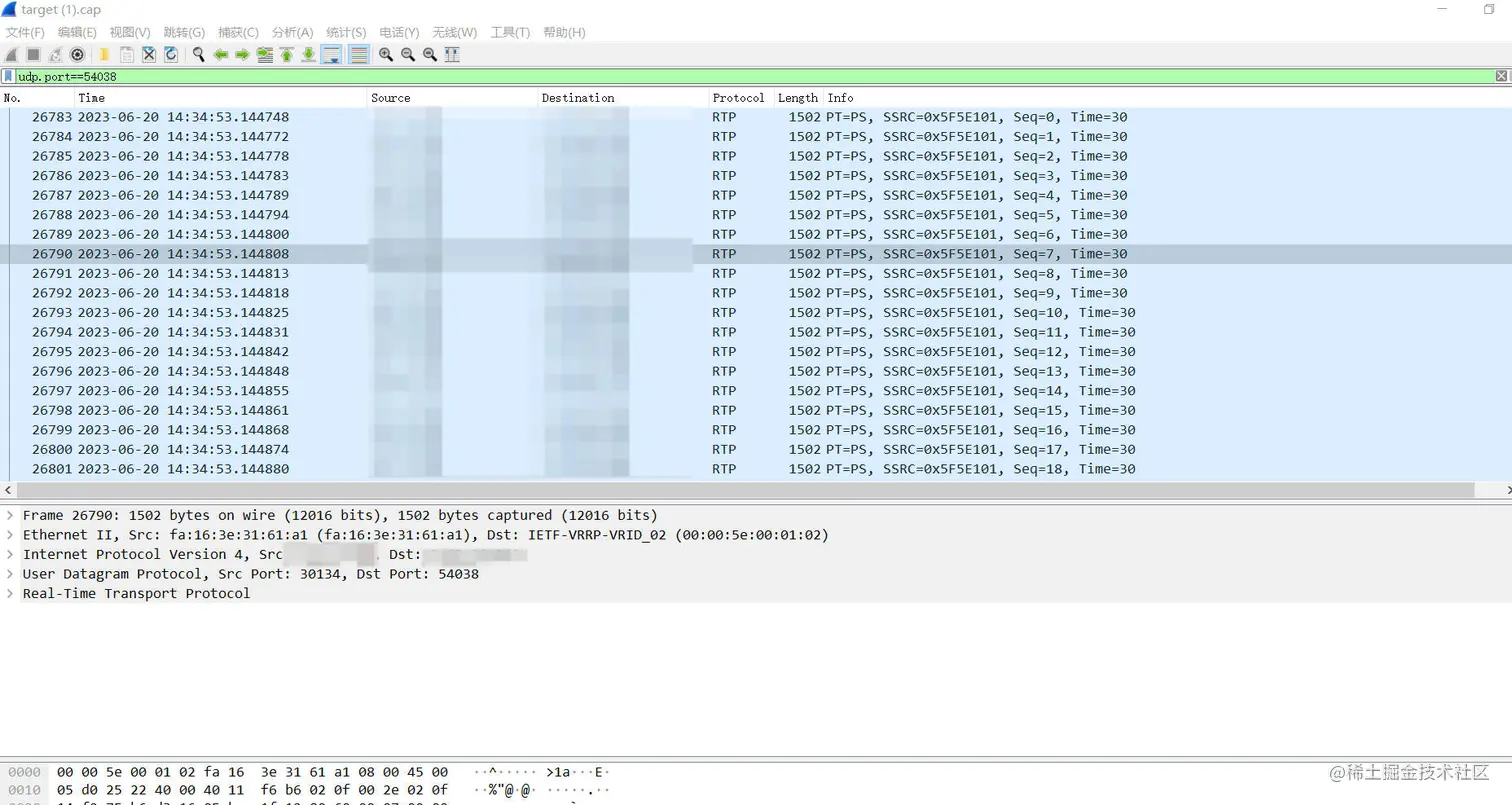Open the 工具(T) menu
The height and width of the screenshot is (805, 1512).
tap(510, 33)
